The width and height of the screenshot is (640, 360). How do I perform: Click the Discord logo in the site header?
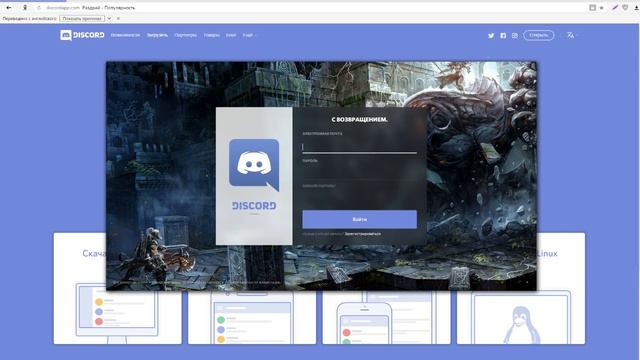(x=82, y=35)
